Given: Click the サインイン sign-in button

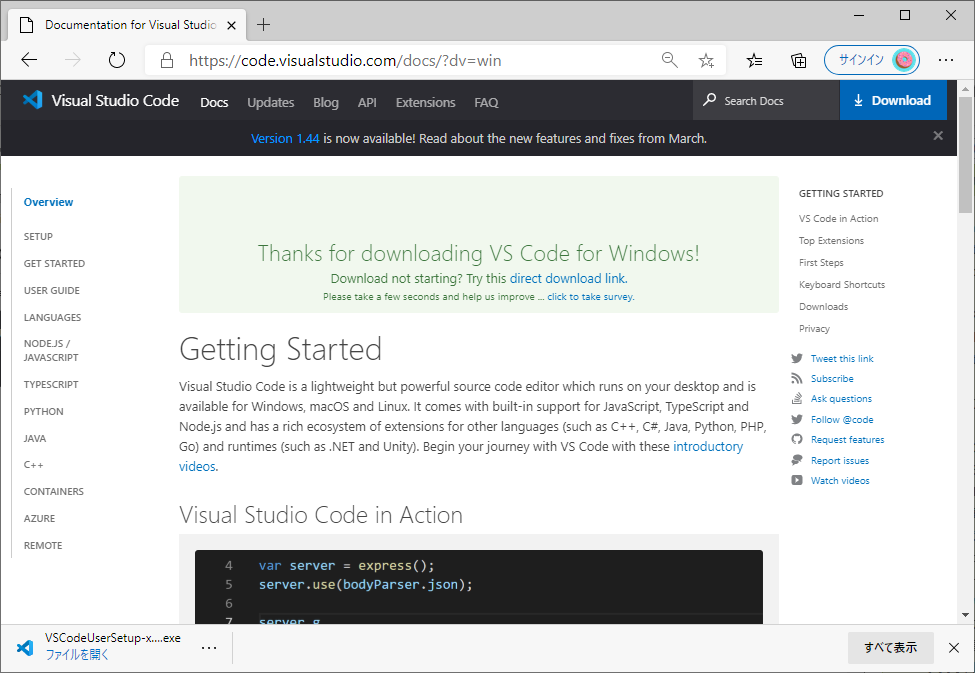Looking at the screenshot, I should (872, 60).
